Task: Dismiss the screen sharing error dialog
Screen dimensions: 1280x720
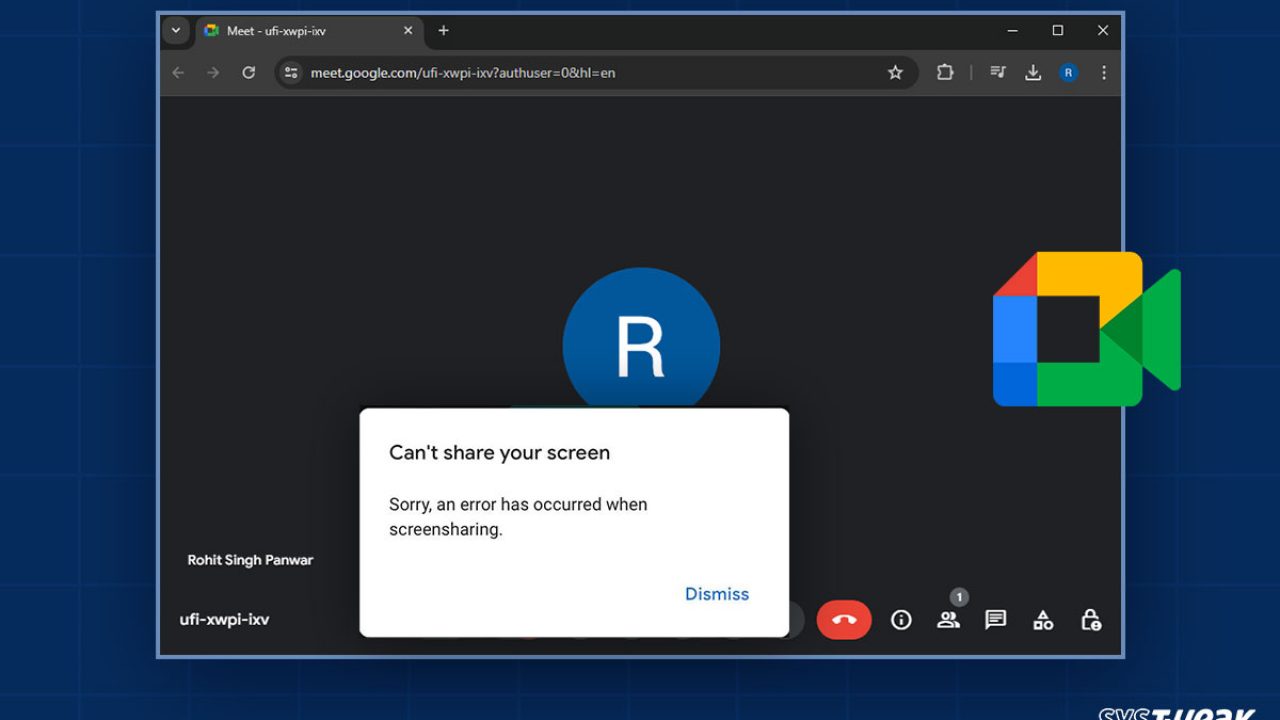Action: click(716, 594)
